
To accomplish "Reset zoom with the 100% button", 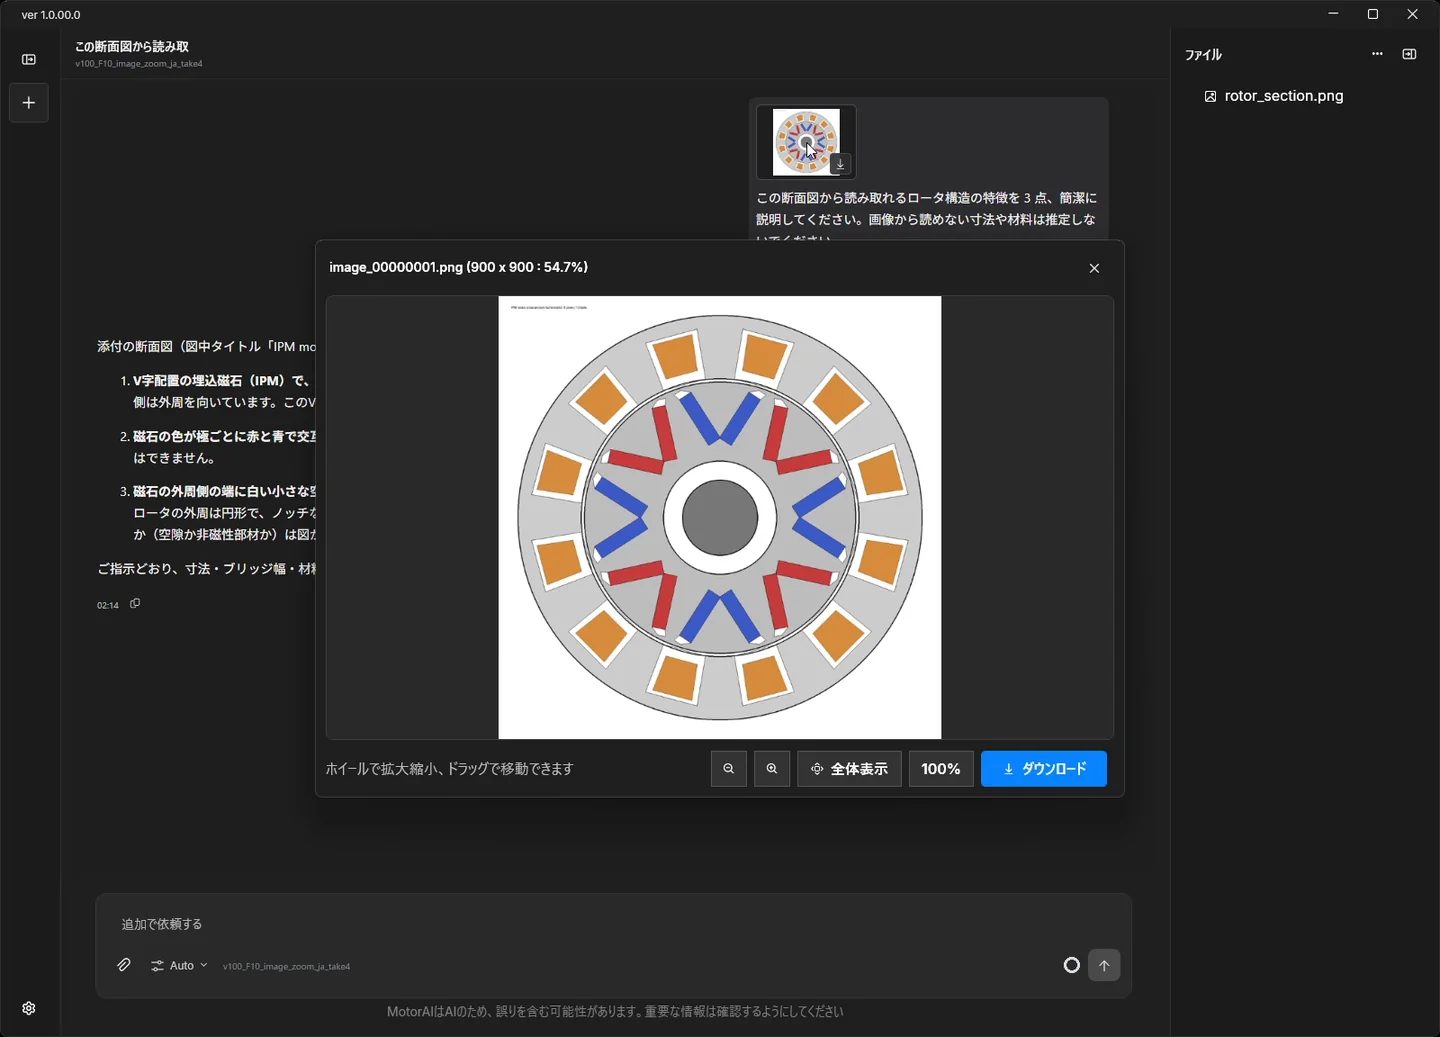I will tap(941, 769).
